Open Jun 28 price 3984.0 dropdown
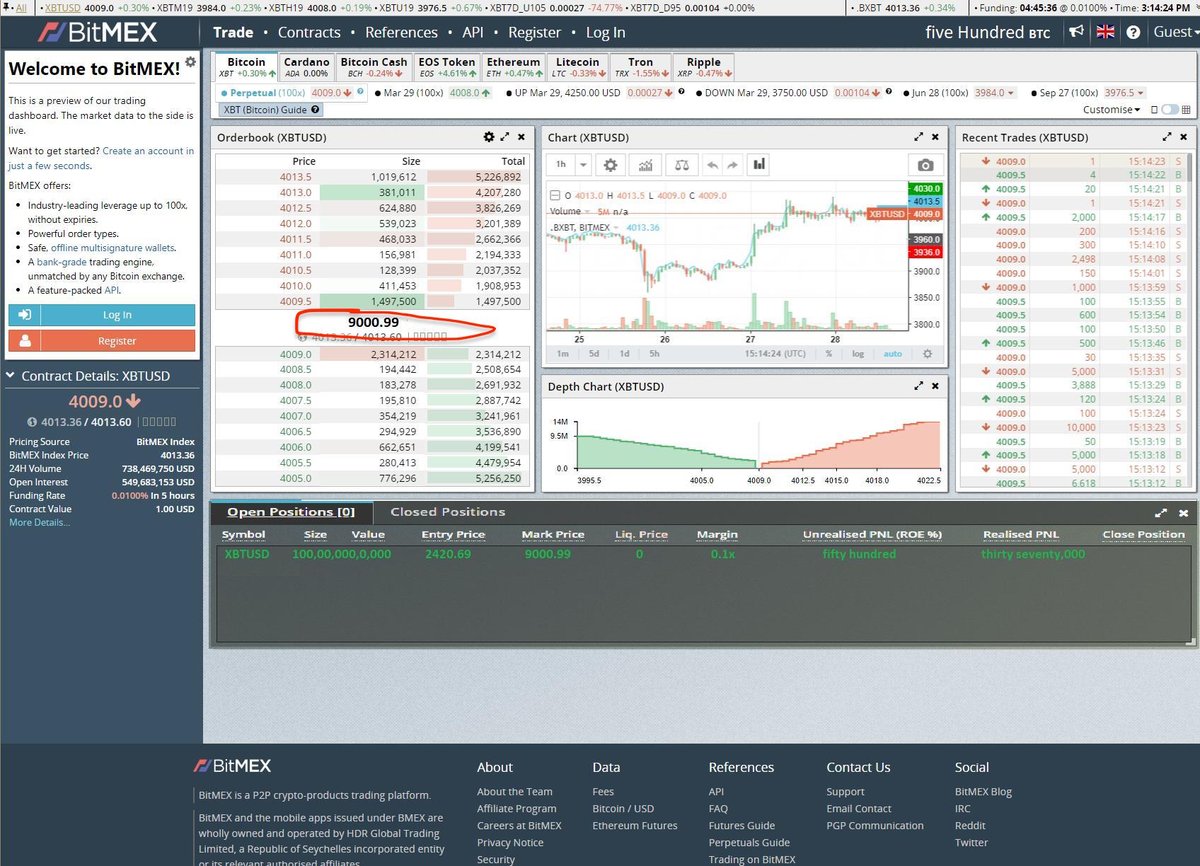Screen dimensions: 1200x866 click(x=995, y=93)
